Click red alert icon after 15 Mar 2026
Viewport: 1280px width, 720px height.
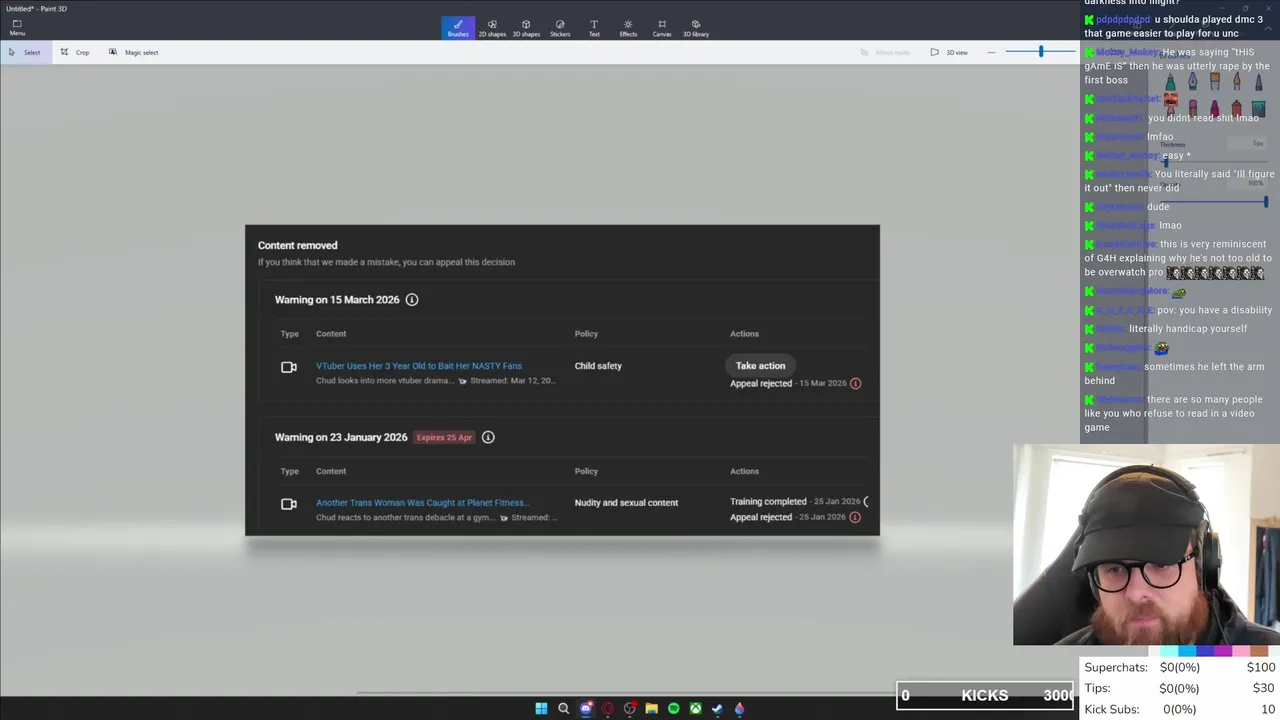(x=855, y=383)
